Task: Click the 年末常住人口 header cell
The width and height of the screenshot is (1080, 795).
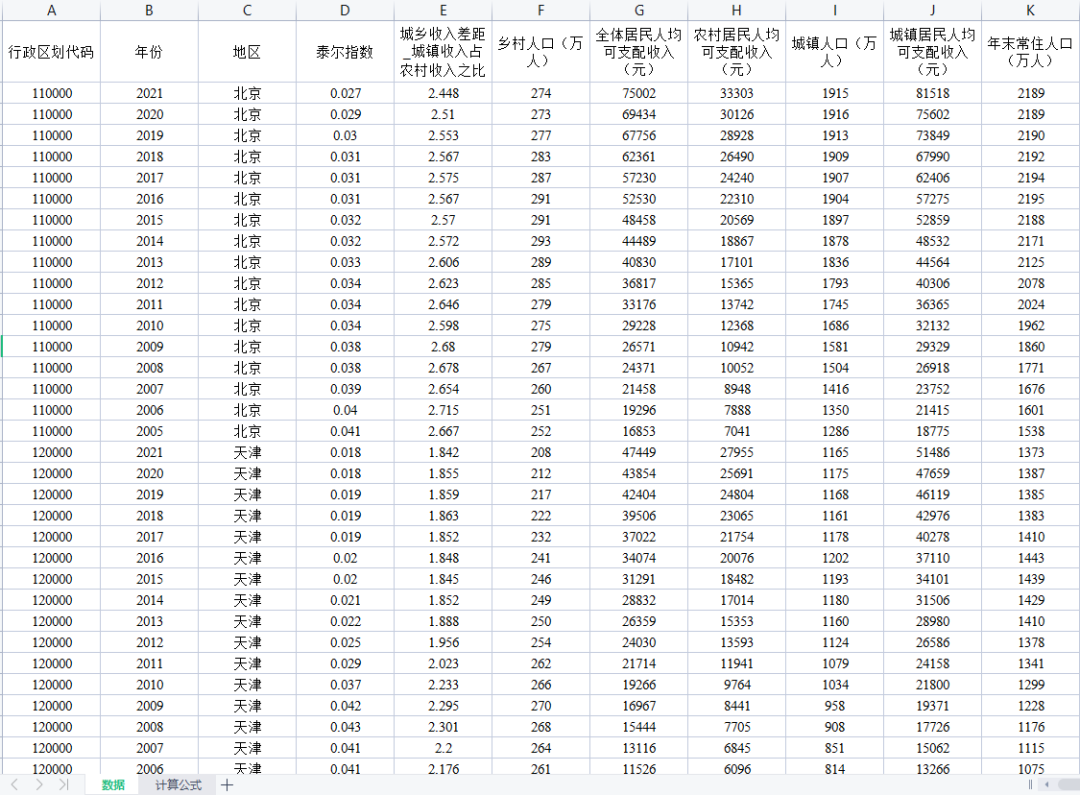Action: point(1030,52)
